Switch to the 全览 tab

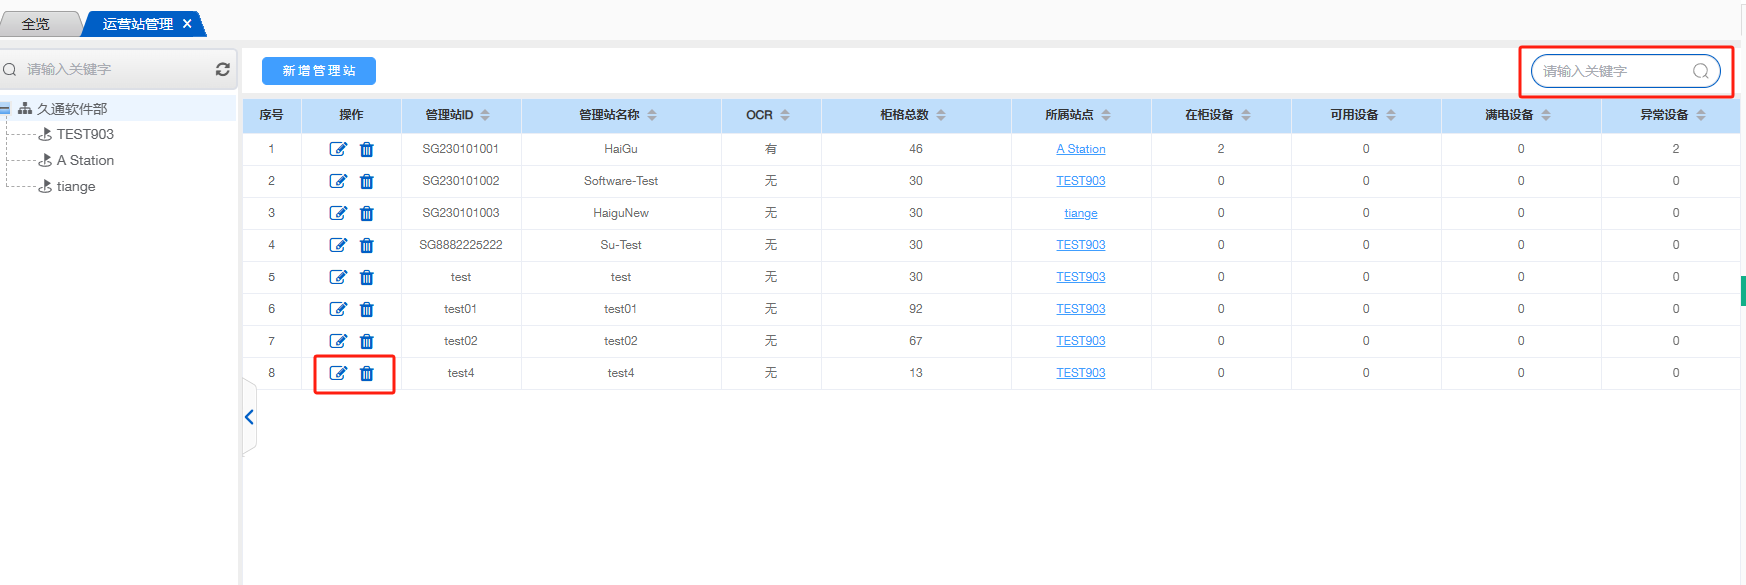click(x=36, y=24)
